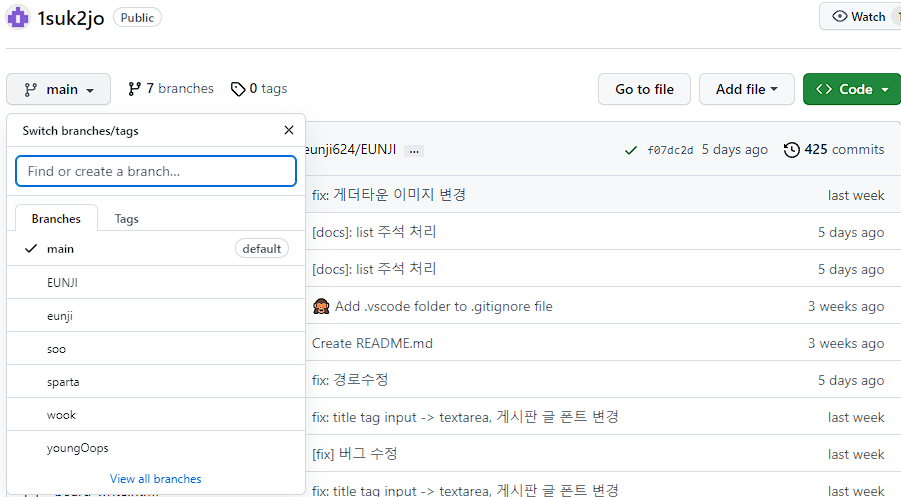Click the Go to file button
901x497 pixels.
point(644,89)
